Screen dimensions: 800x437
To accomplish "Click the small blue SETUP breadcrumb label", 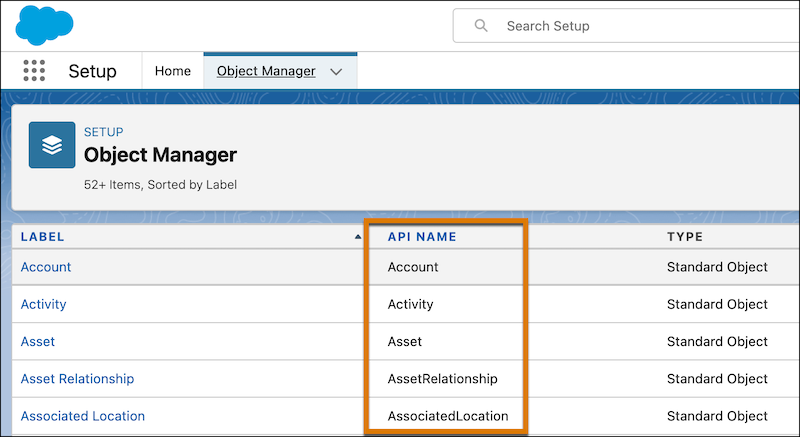I will 104,132.
